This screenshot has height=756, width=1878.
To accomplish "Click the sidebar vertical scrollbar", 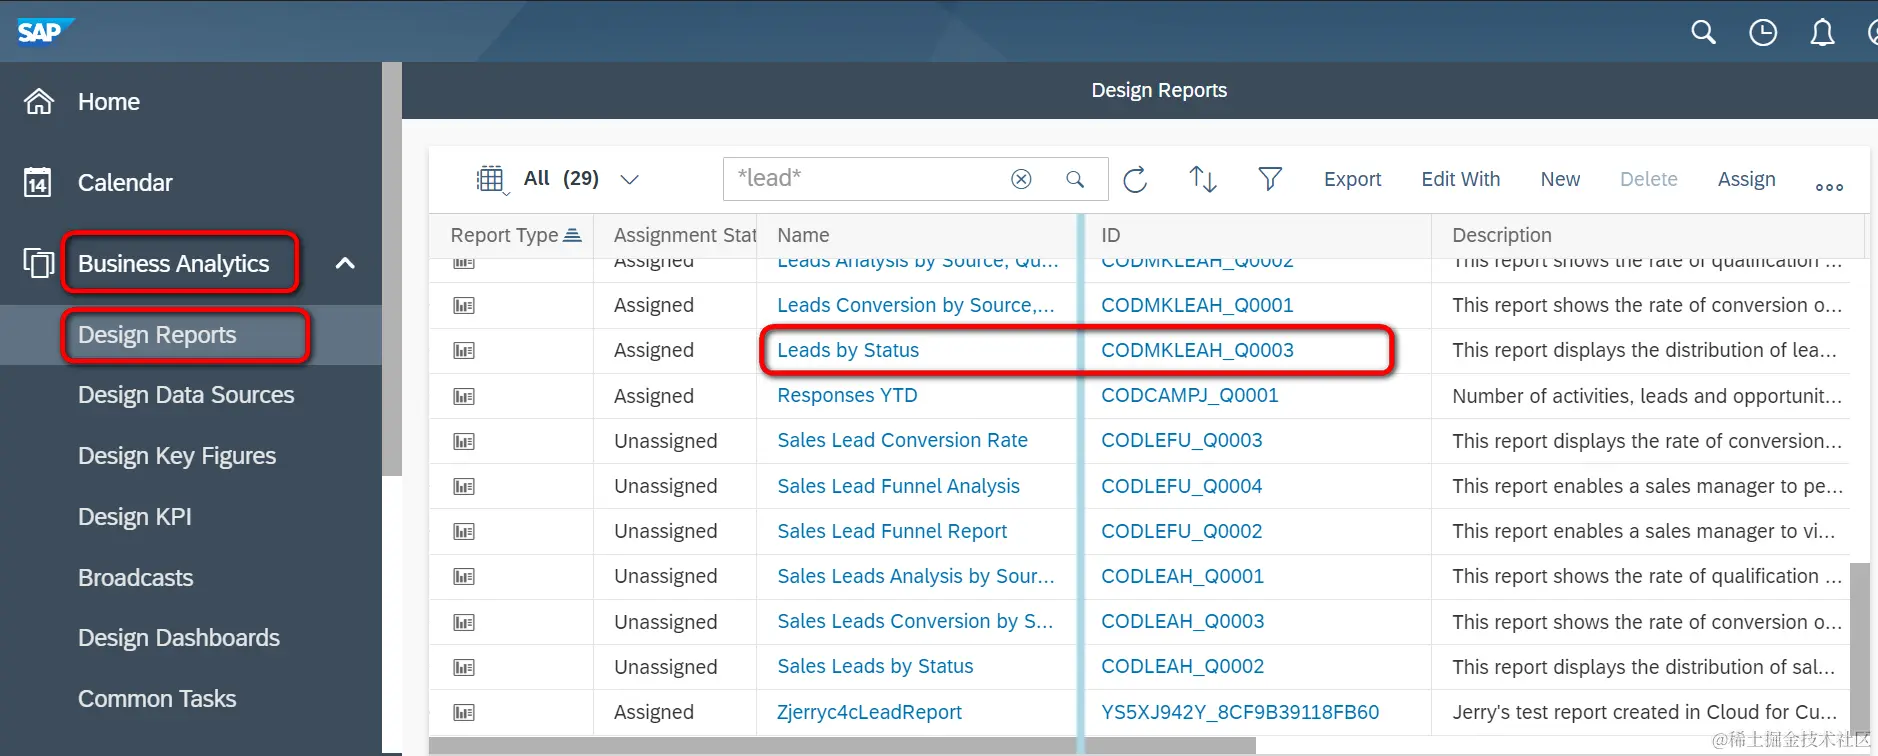I will (x=392, y=268).
